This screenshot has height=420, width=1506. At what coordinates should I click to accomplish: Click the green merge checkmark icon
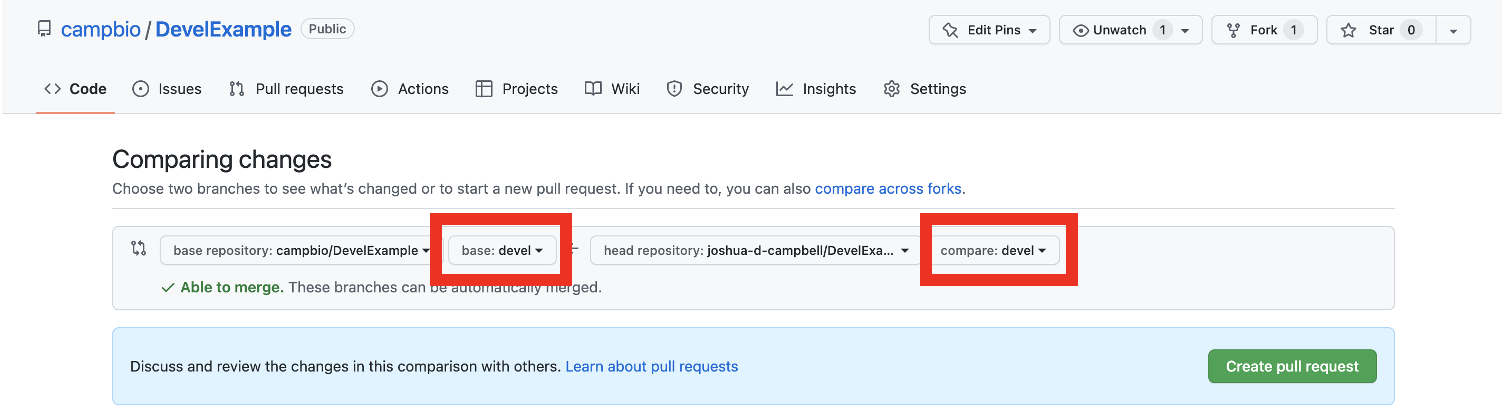[x=169, y=287]
